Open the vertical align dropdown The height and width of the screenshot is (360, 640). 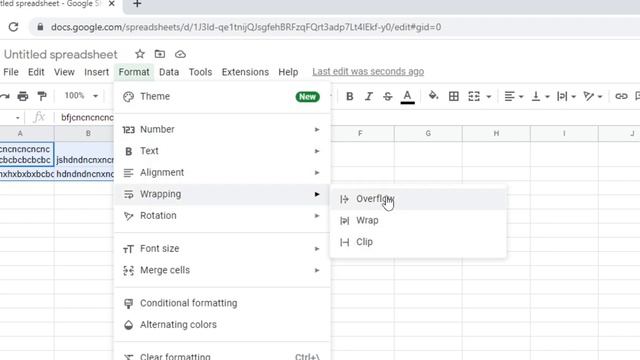(x=540, y=96)
